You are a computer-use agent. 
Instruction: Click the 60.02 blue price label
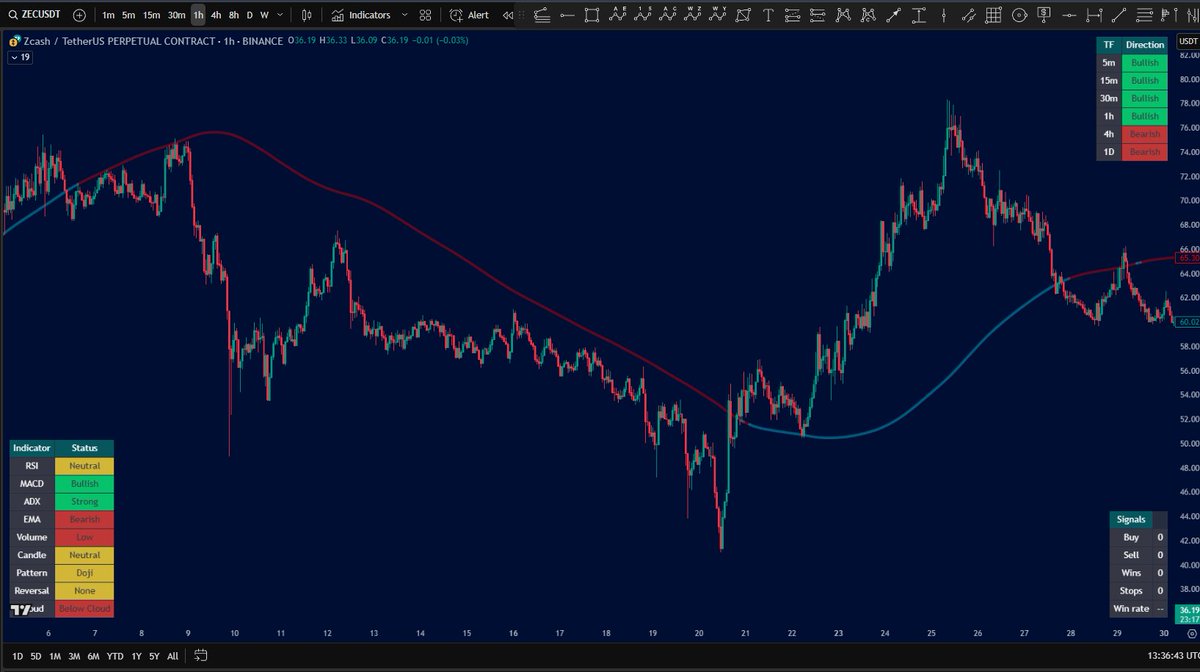(1188, 322)
